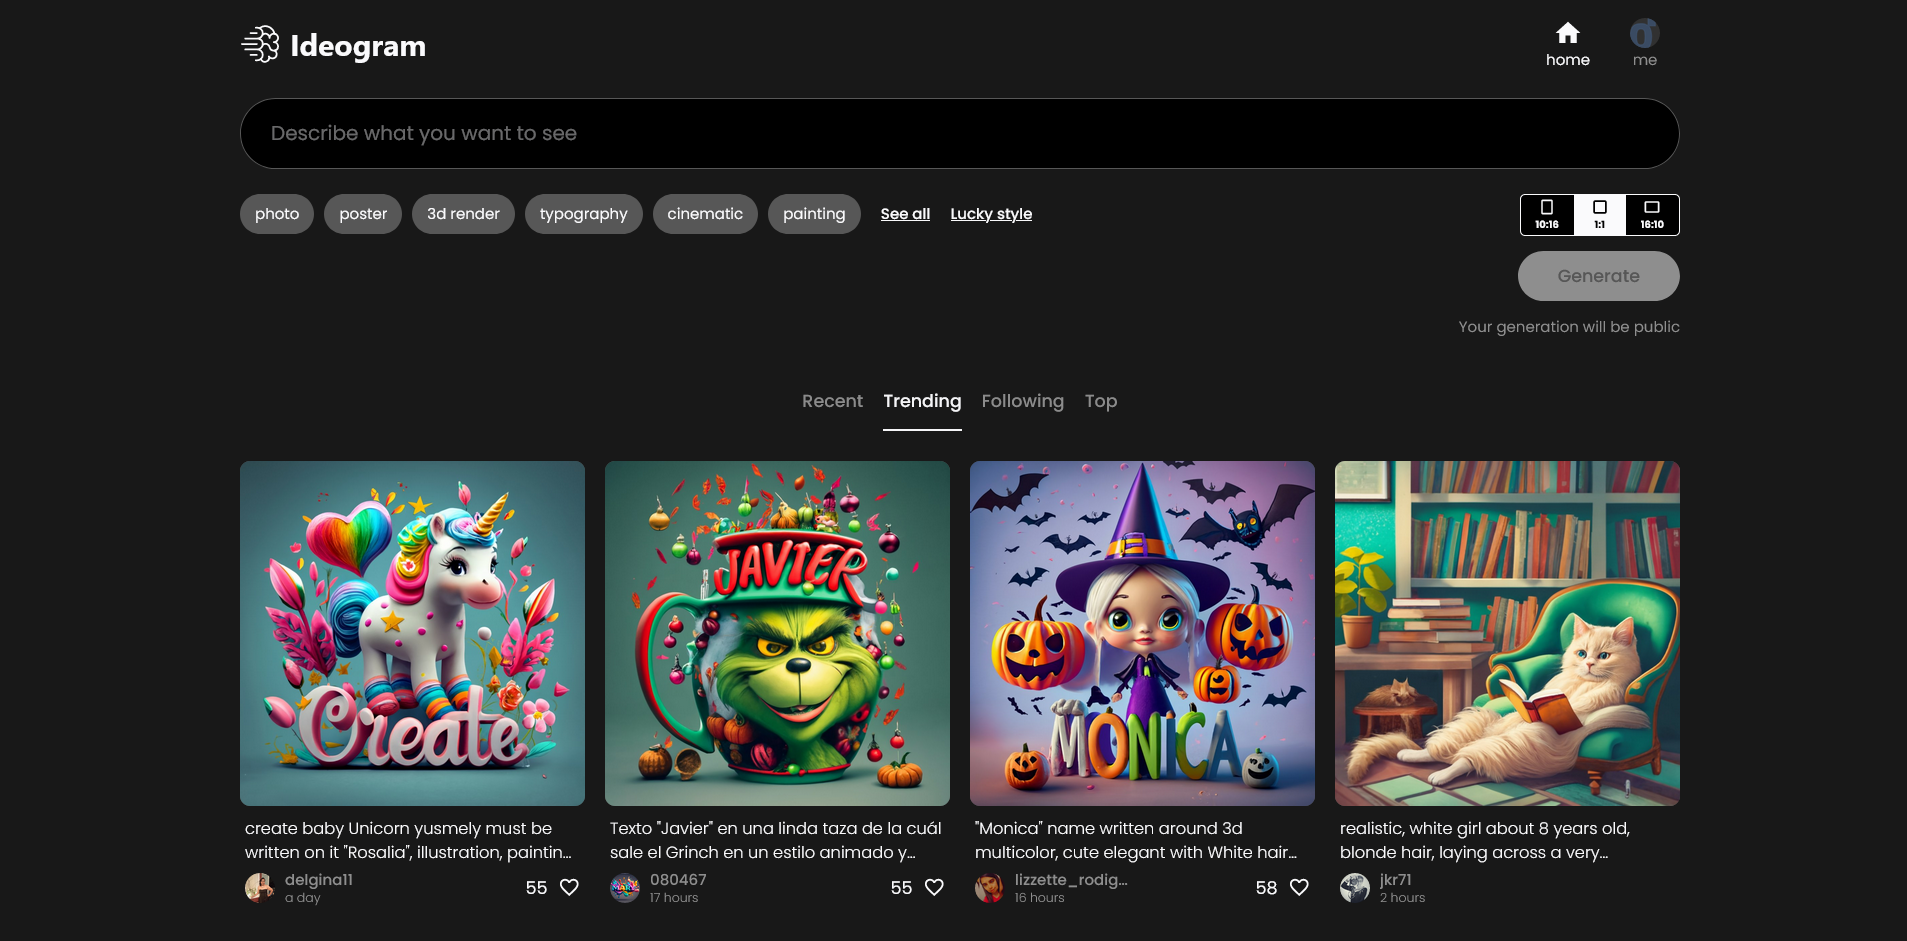Like the lizzette_rodig Monica post heart

coord(1299,887)
